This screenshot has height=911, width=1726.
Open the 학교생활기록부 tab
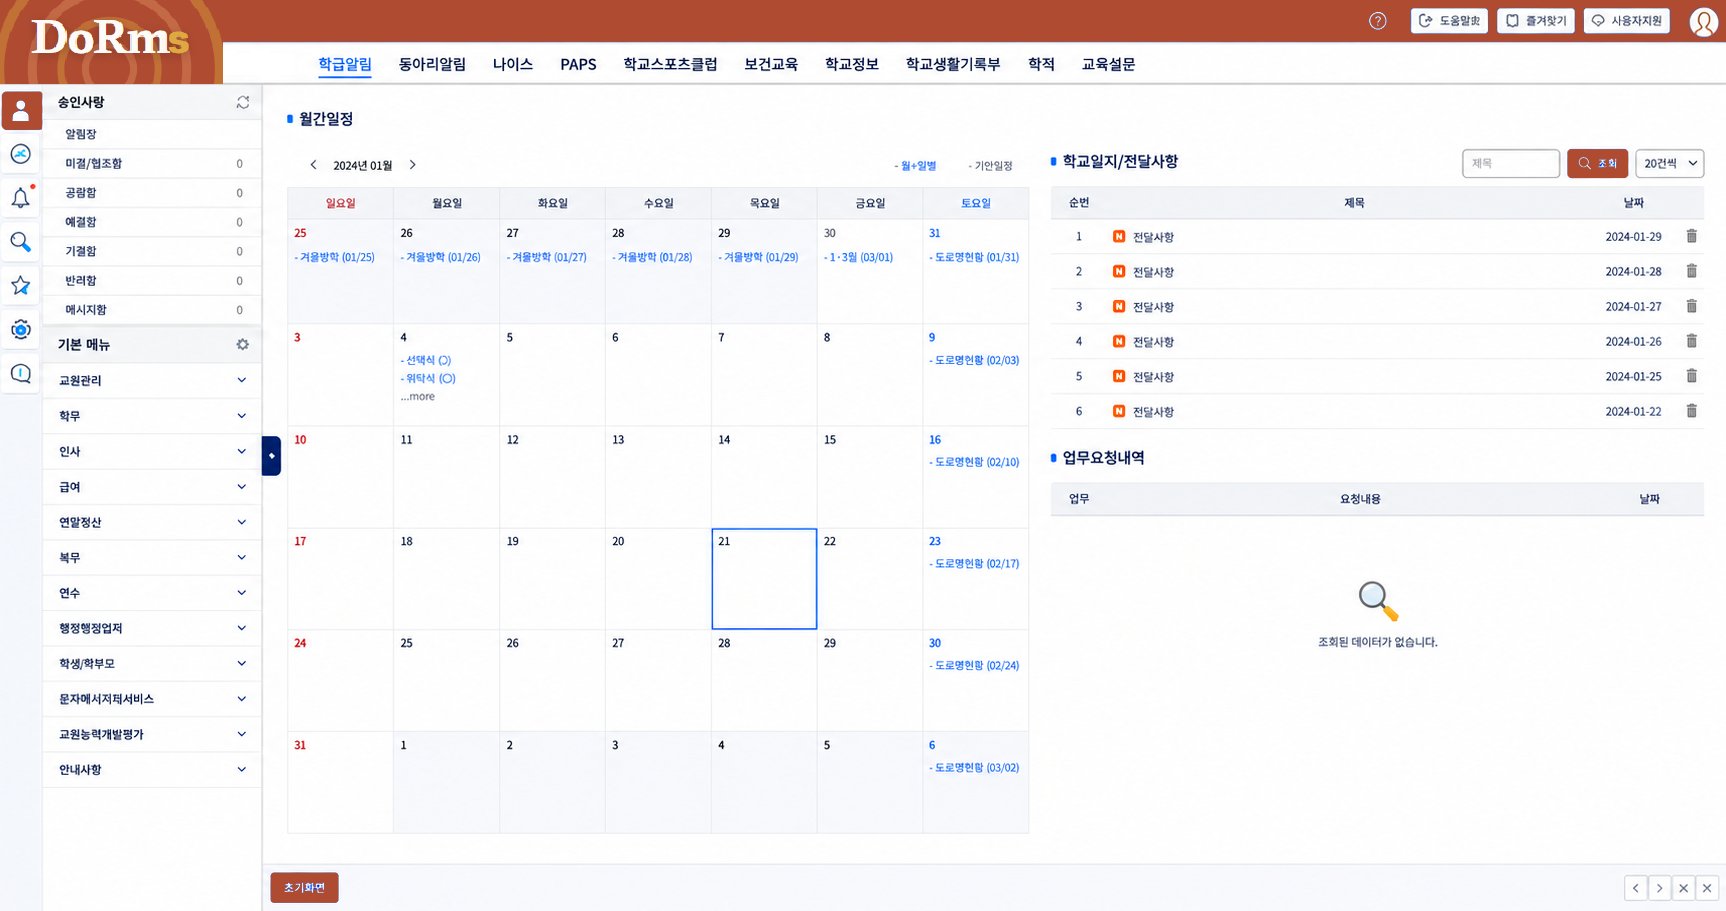pyautogui.click(x=952, y=64)
